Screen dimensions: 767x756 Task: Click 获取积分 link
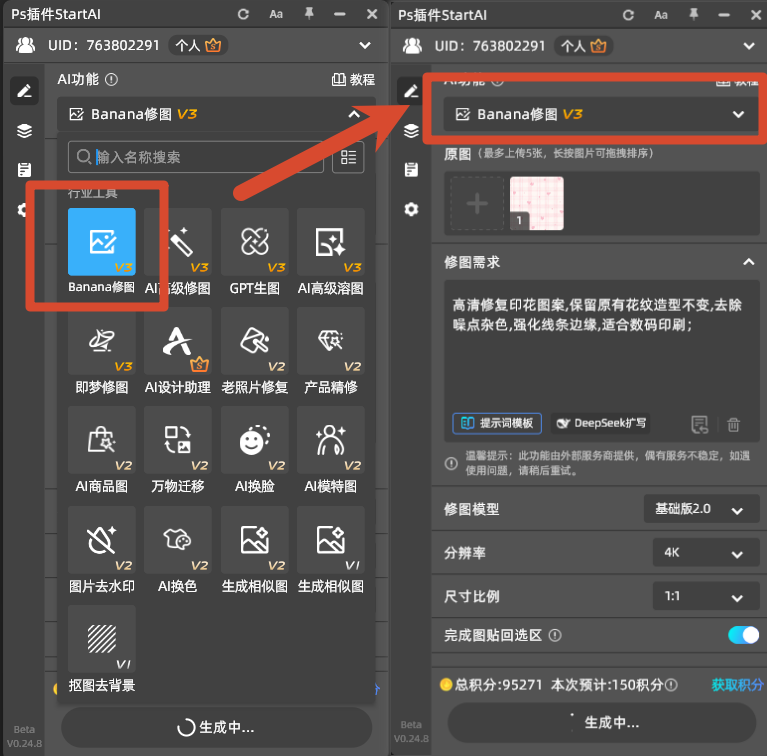[737, 685]
